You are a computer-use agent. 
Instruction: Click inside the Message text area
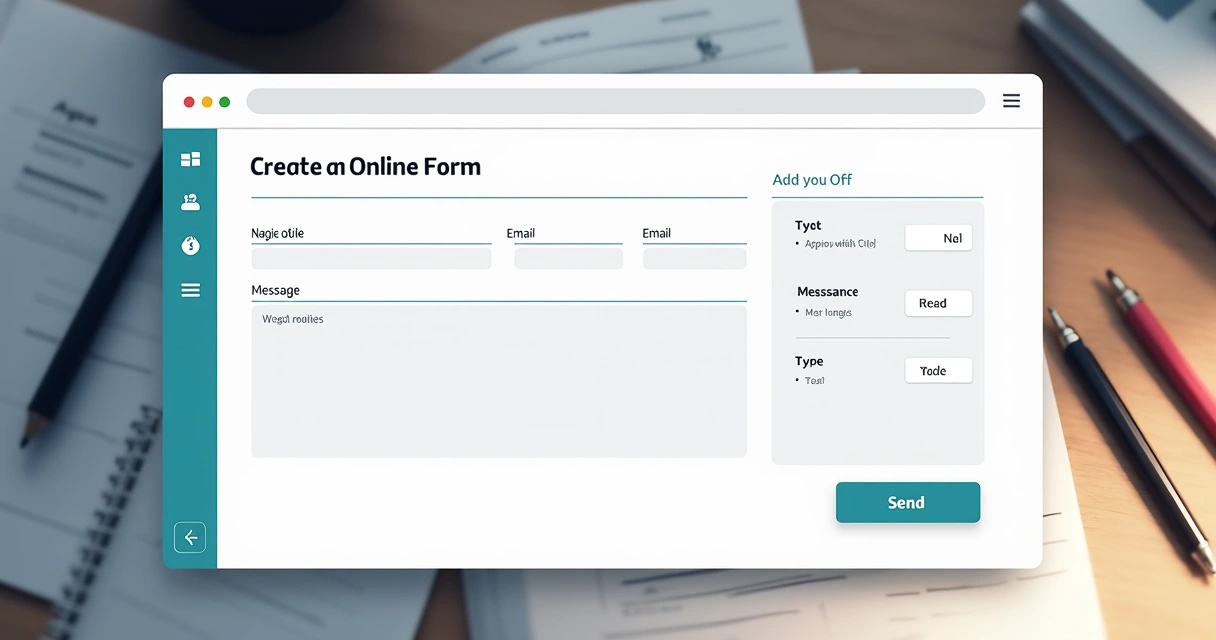pos(498,381)
